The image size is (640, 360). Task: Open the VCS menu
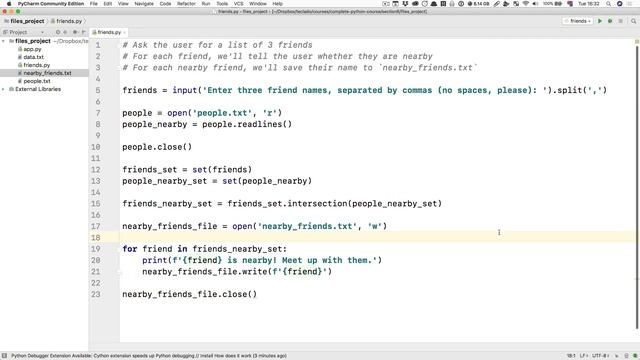[238, 4]
